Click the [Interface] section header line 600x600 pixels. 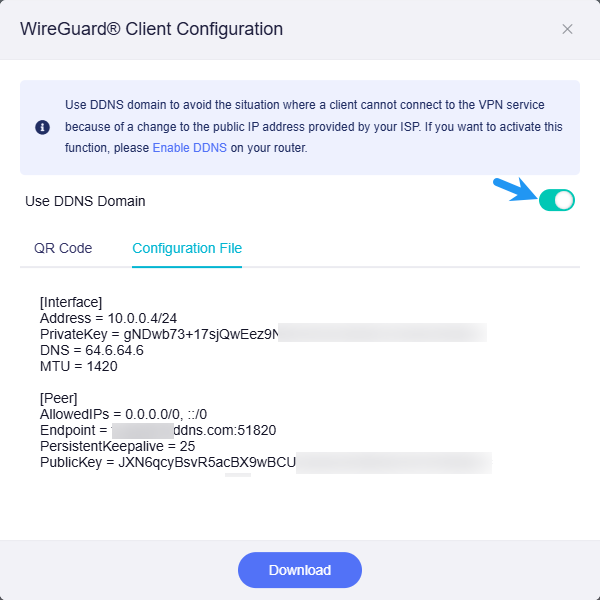[x=71, y=302]
